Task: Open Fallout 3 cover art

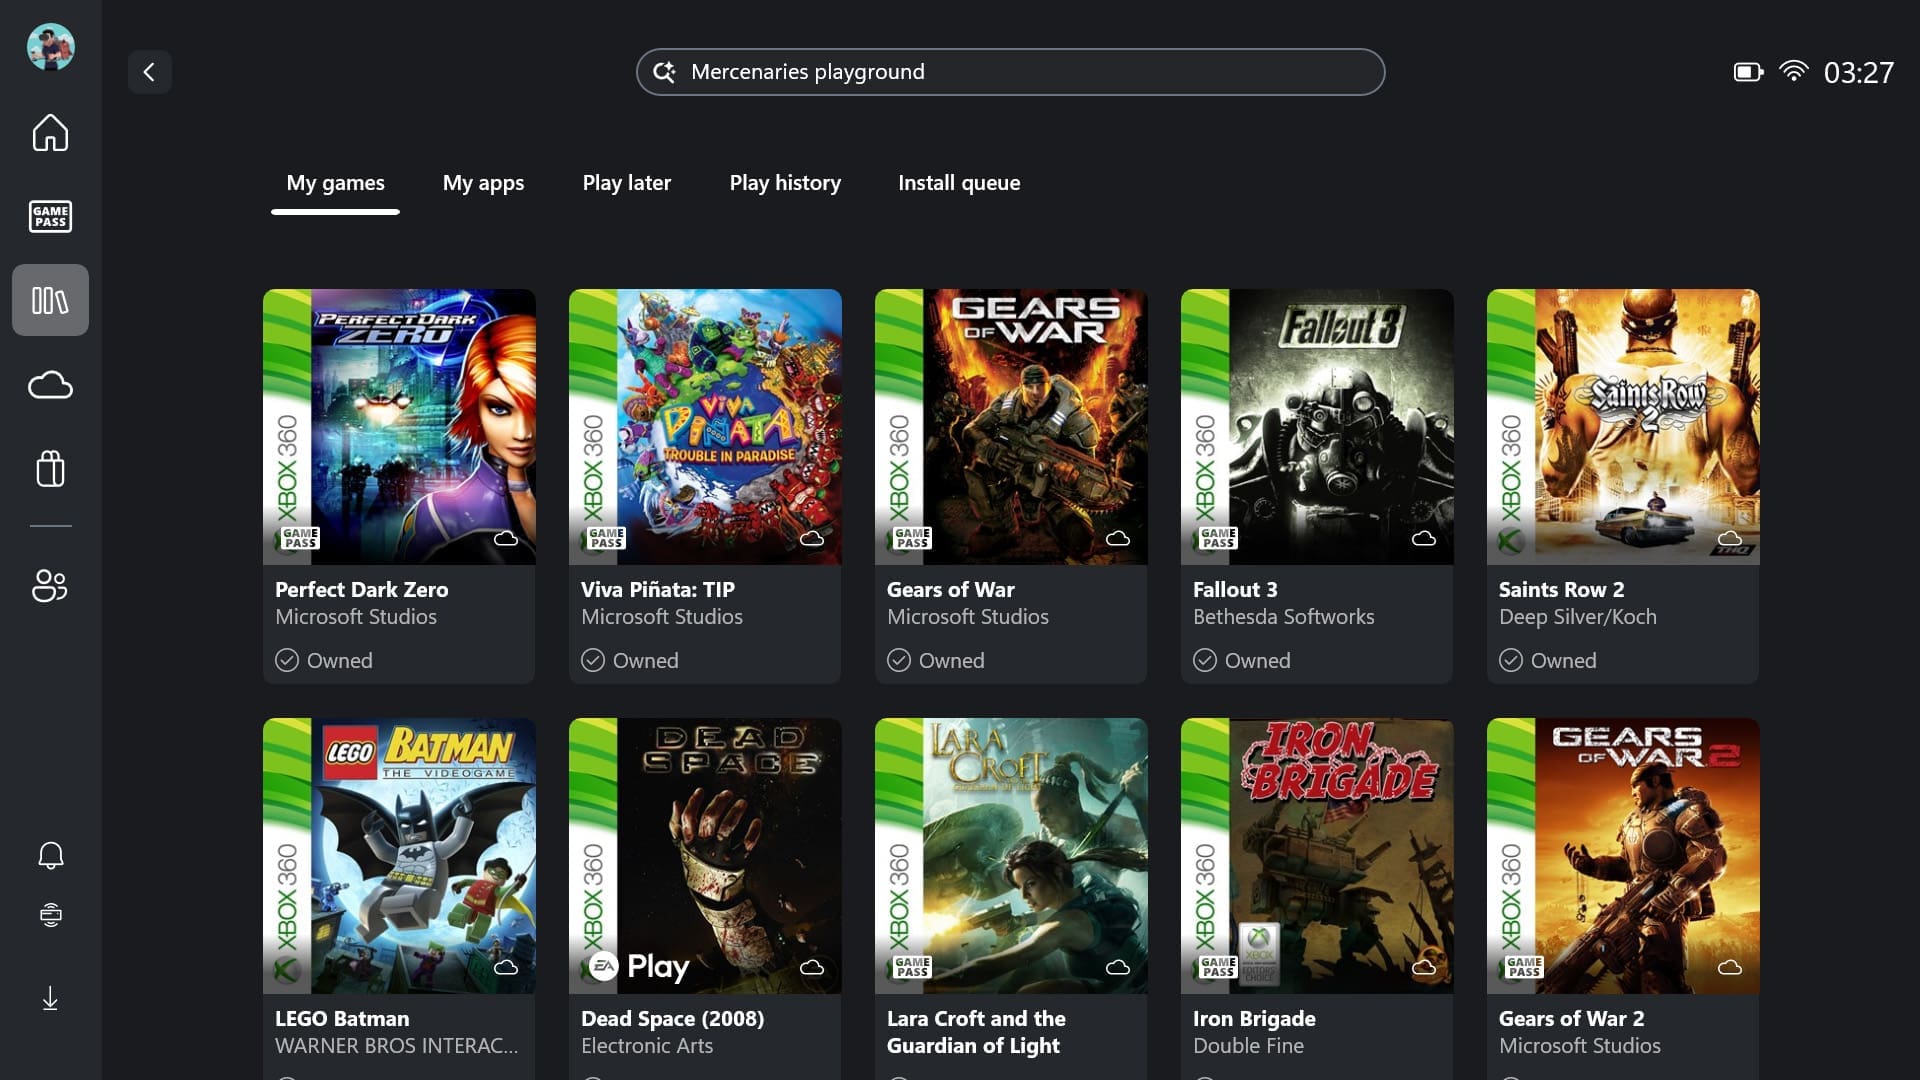Action: [x=1317, y=427]
